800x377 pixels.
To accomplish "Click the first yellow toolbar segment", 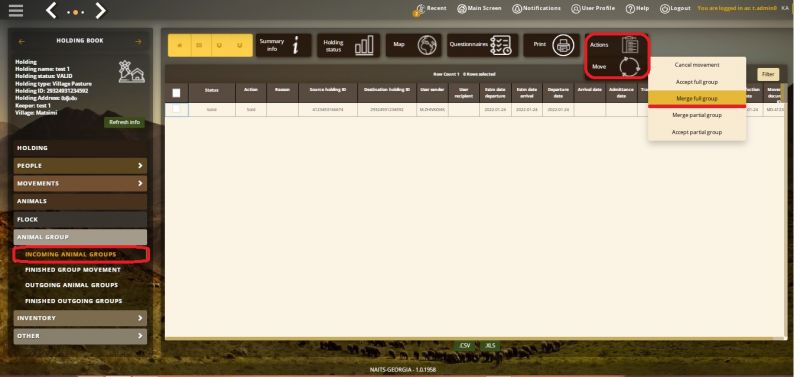I will coord(180,45).
